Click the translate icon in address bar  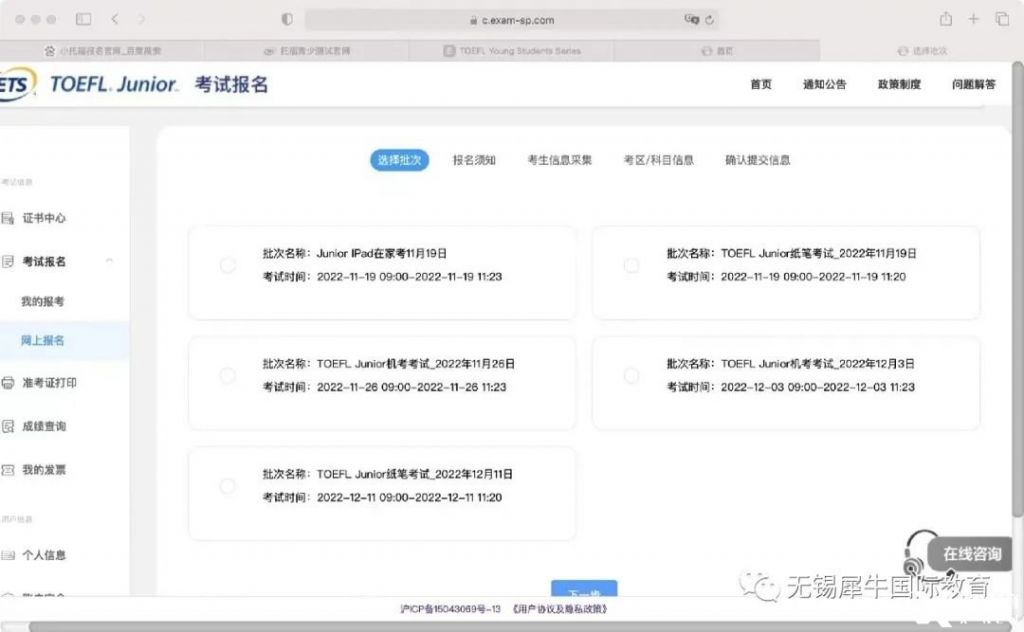692,20
